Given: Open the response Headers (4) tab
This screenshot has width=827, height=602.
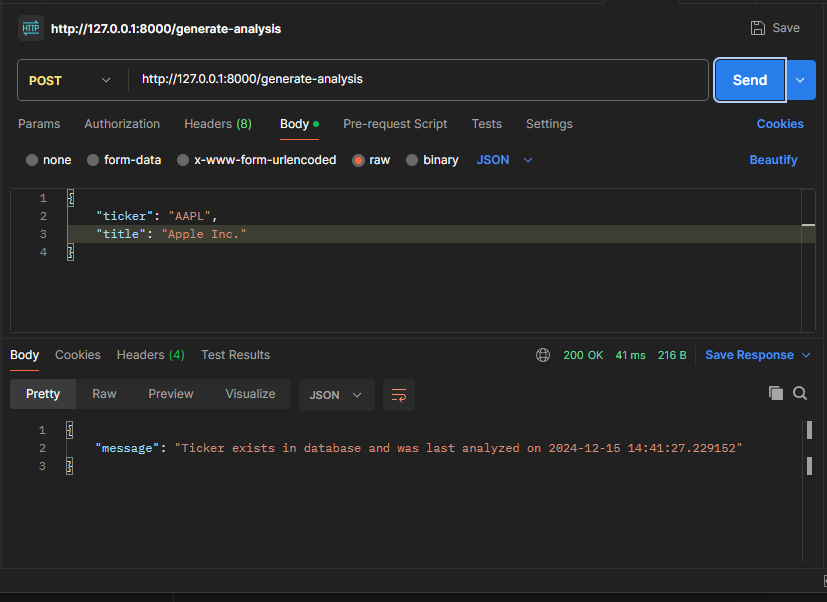Looking at the screenshot, I should (x=150, y=355).
